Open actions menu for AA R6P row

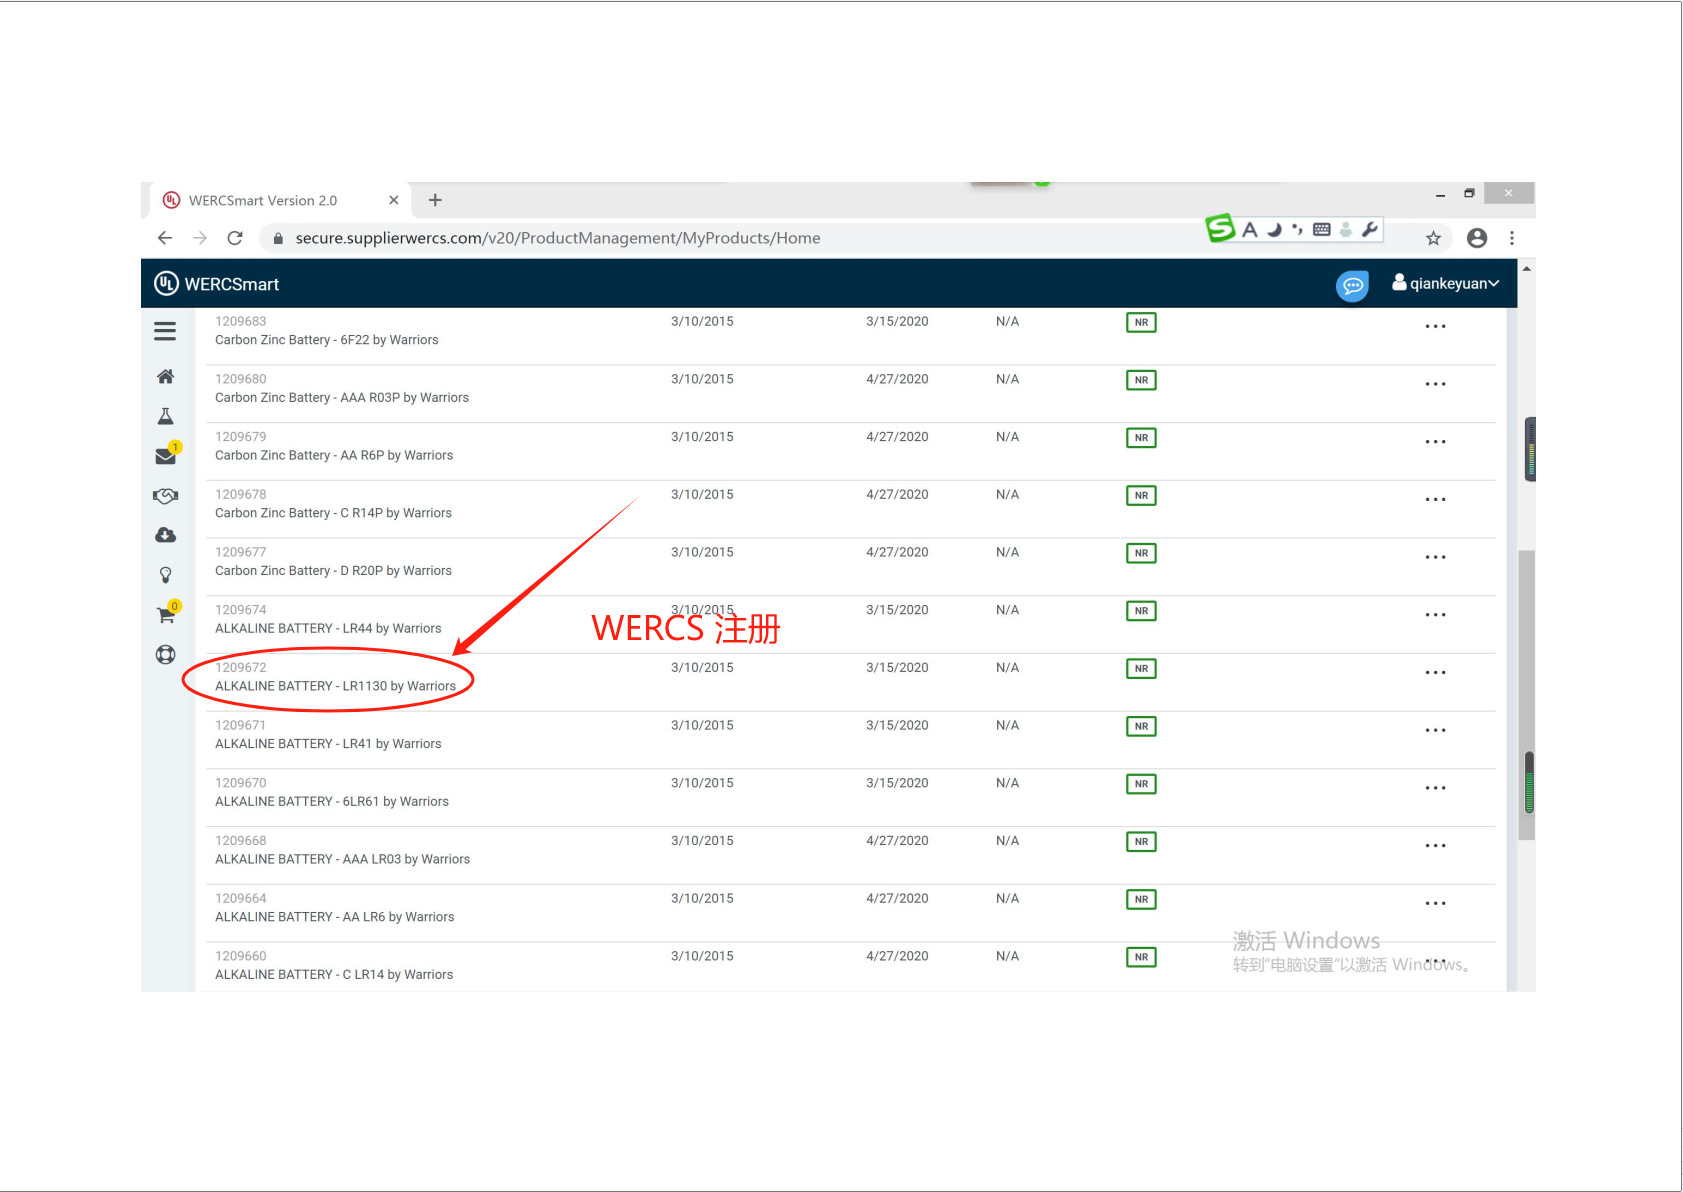tap(1435, 442)
